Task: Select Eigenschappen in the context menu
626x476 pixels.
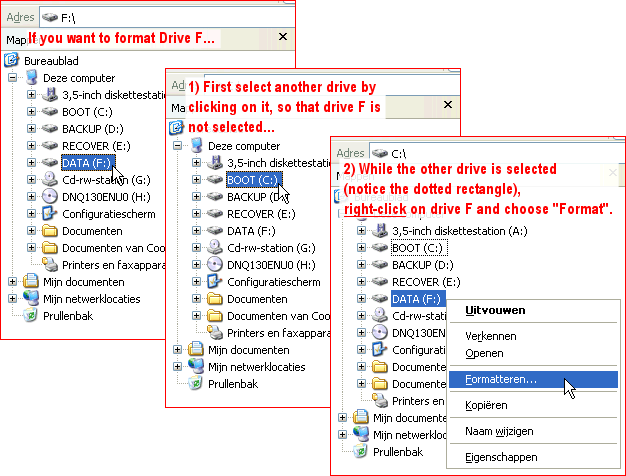Action: [x=500, y=455]
